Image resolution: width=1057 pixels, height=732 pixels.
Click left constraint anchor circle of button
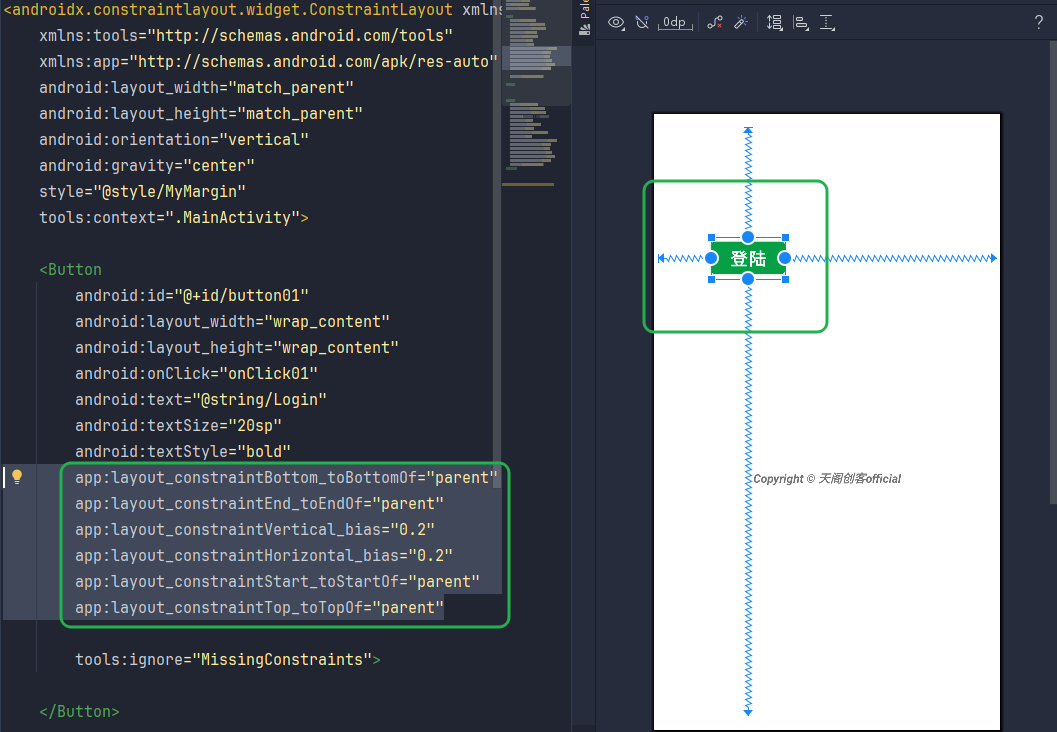tap(712, 258)
